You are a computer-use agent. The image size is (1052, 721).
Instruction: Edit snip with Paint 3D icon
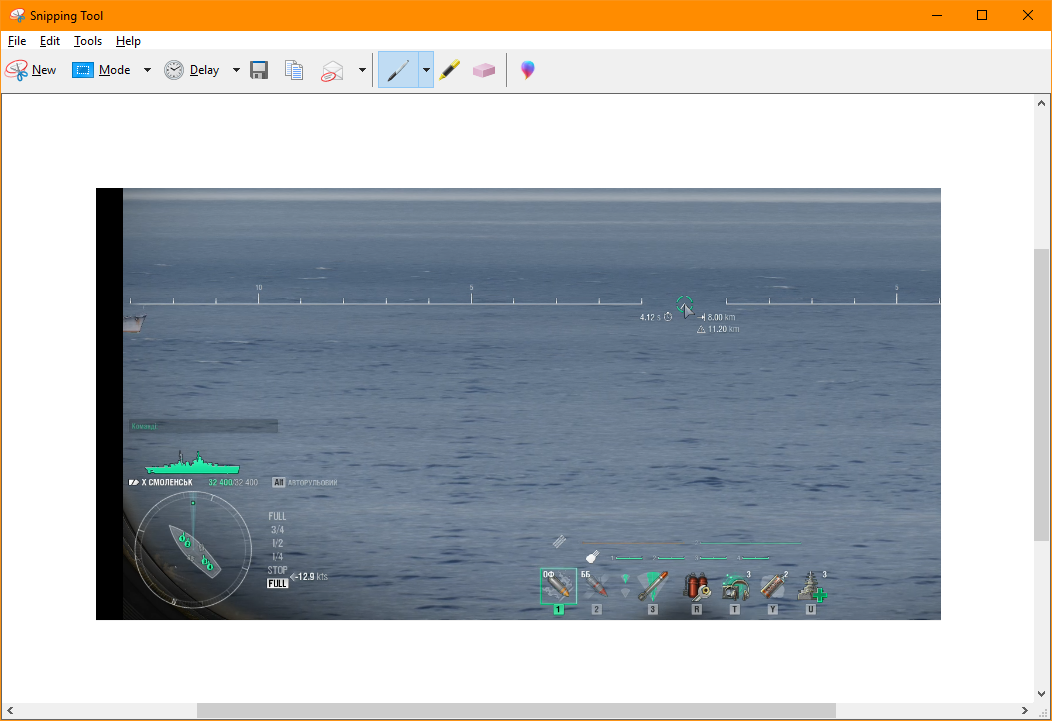pos(528,70)
